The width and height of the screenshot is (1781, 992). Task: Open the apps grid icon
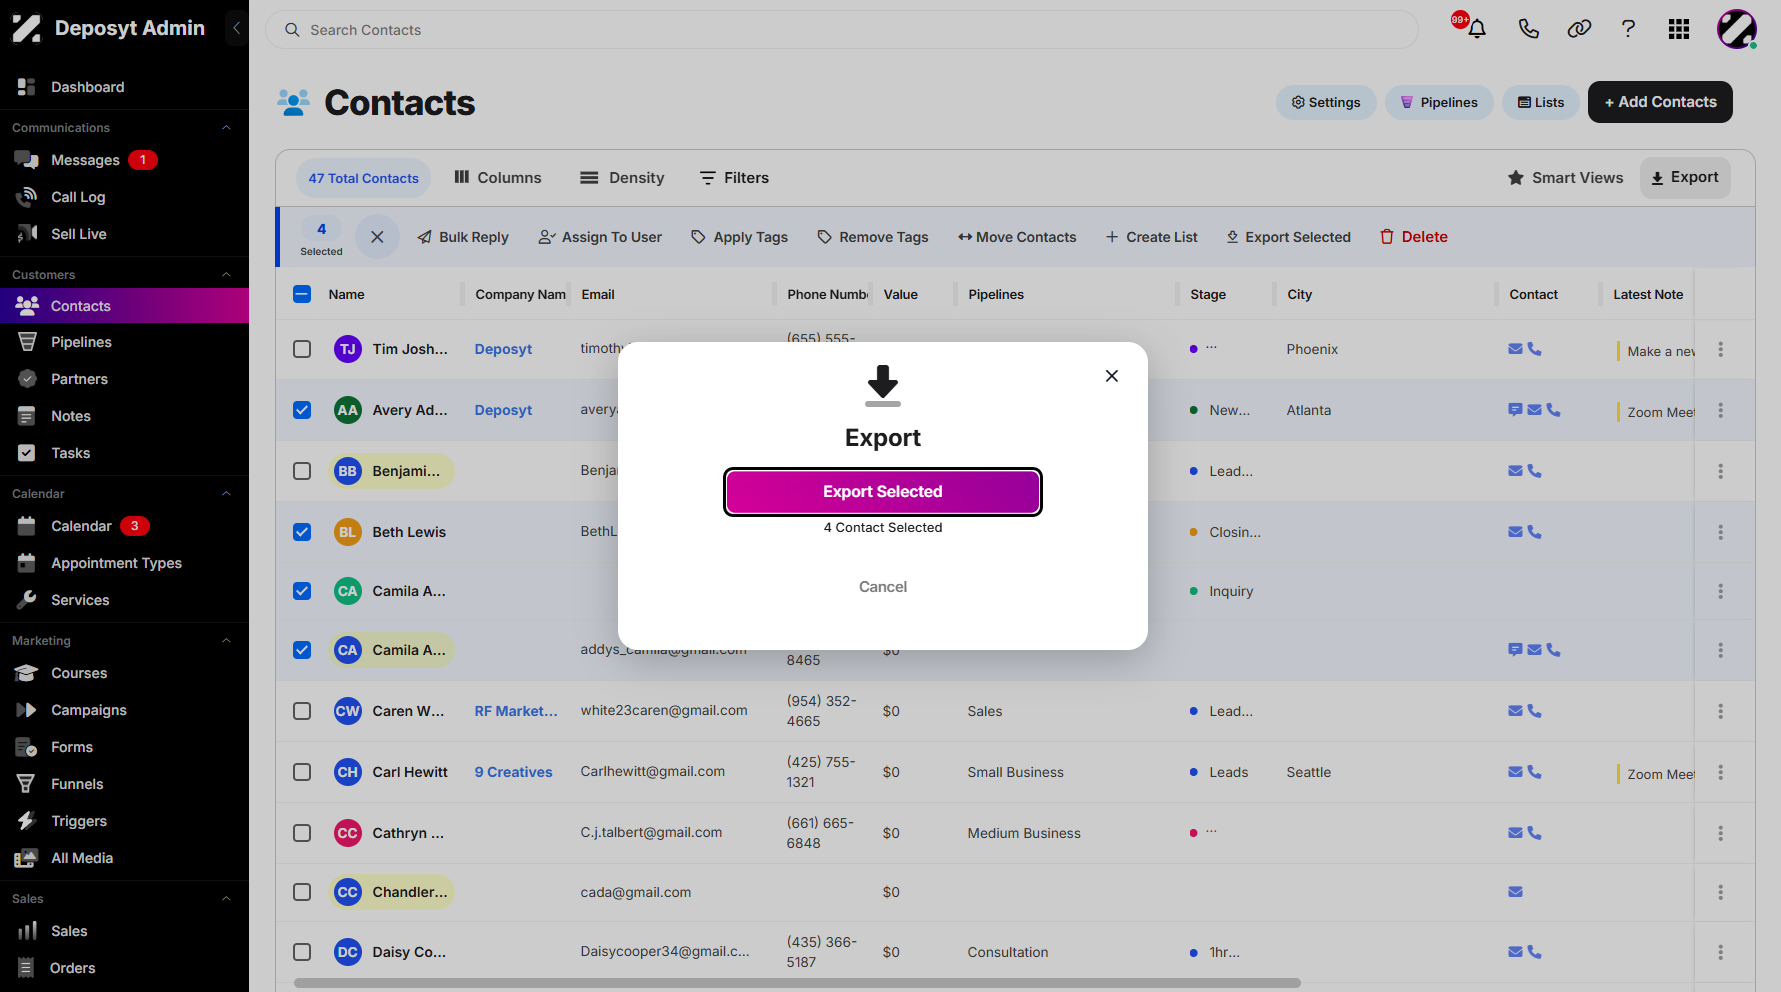tap(1679, 29)
